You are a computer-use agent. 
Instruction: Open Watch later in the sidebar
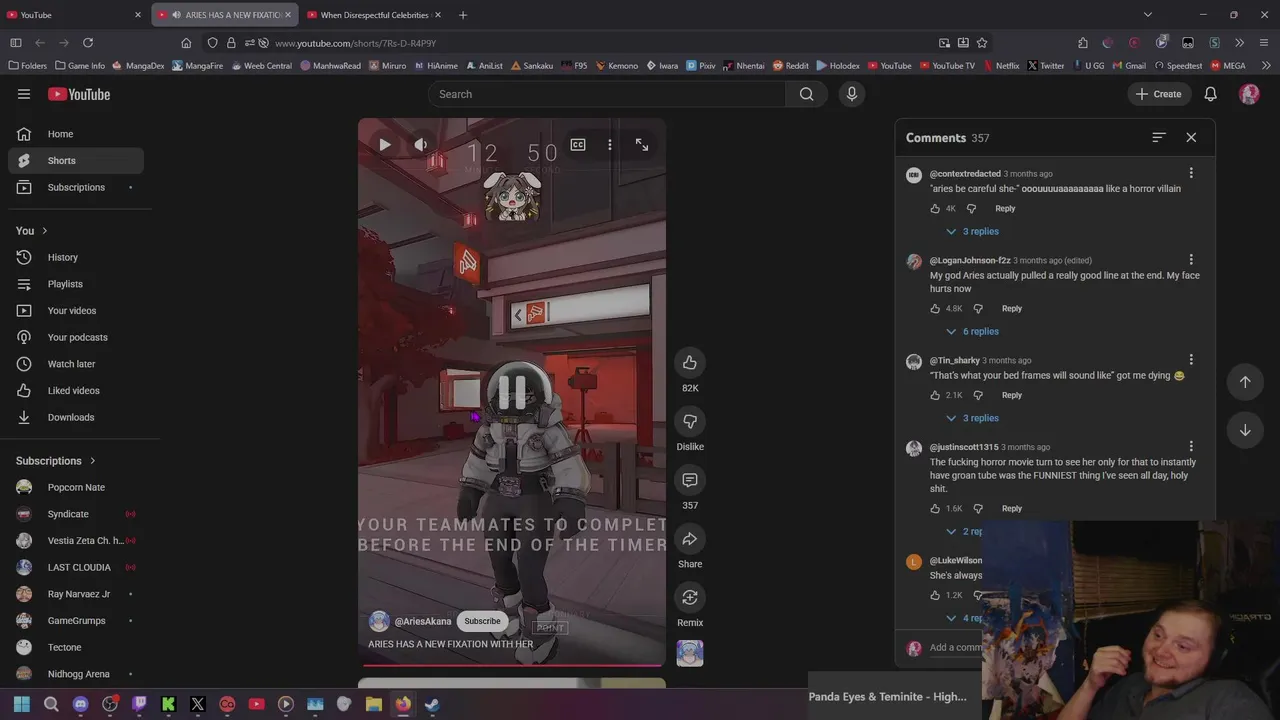[76, 364]
